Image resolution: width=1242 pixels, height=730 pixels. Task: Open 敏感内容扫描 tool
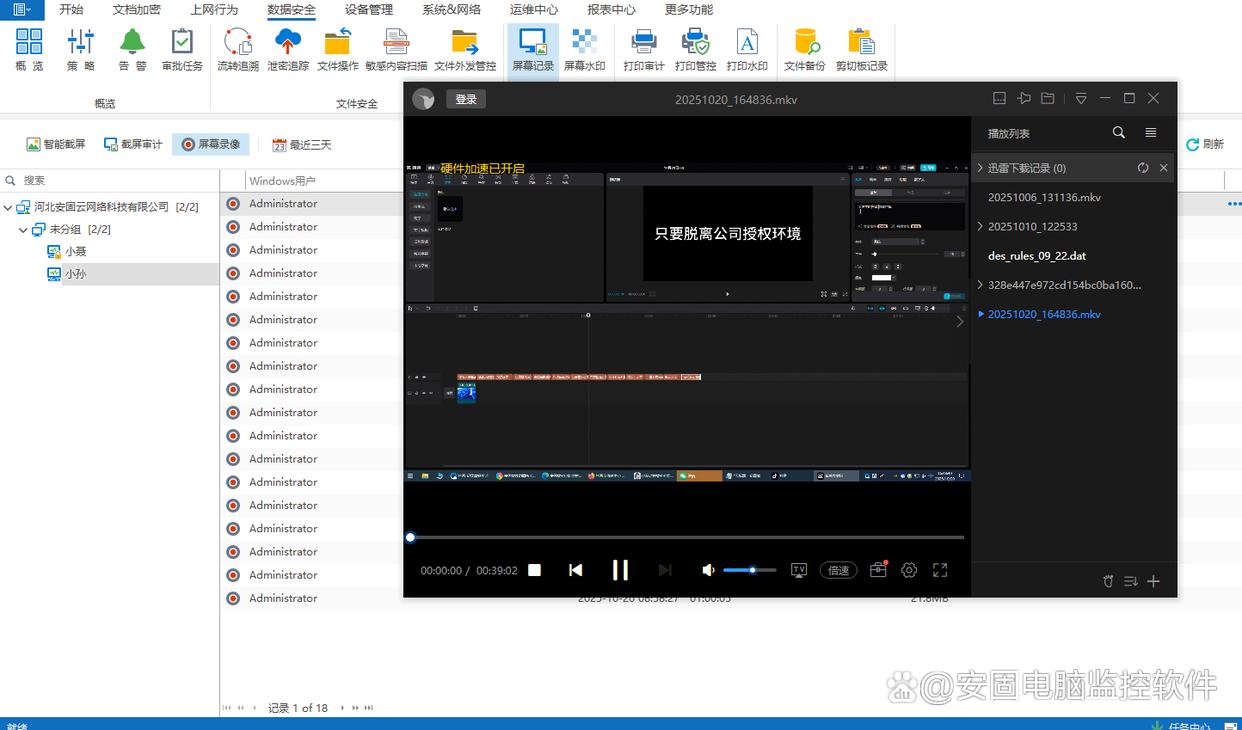point(396,49)
